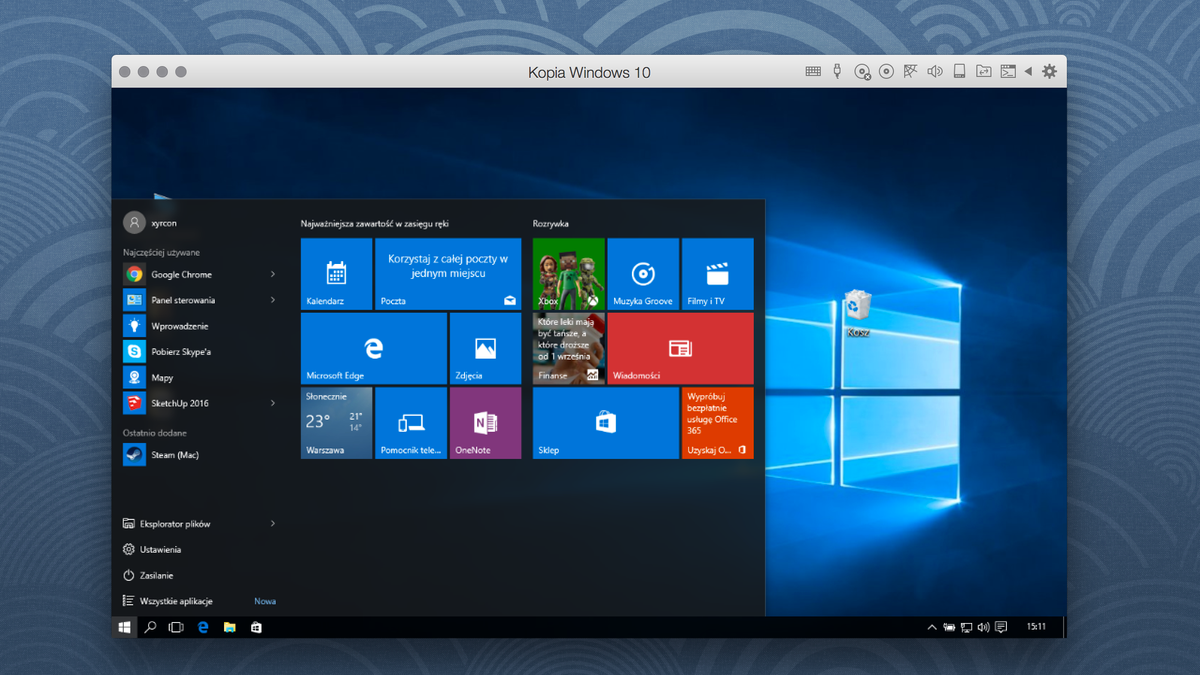This screenshot has width=1200, height=675.
Task: Click the hard disk icon in VM toolbar
Action: click(959, 72)
